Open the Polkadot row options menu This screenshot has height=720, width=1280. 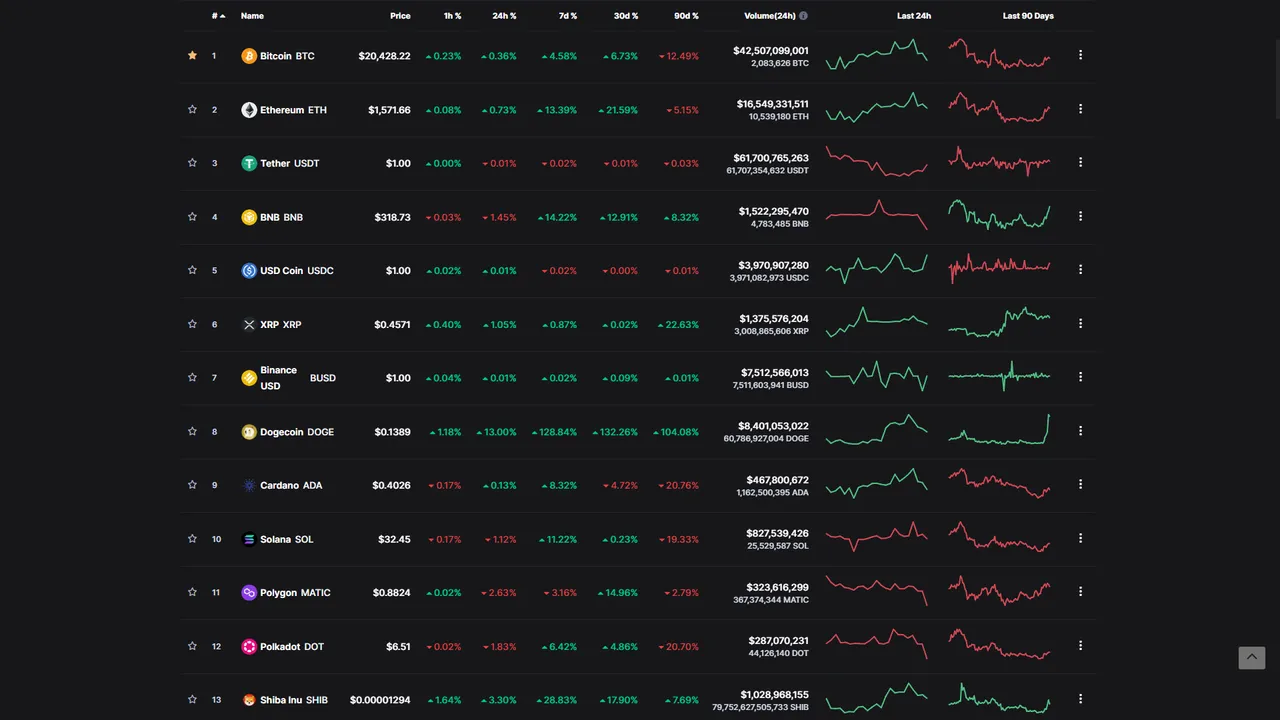point(1080,645)
